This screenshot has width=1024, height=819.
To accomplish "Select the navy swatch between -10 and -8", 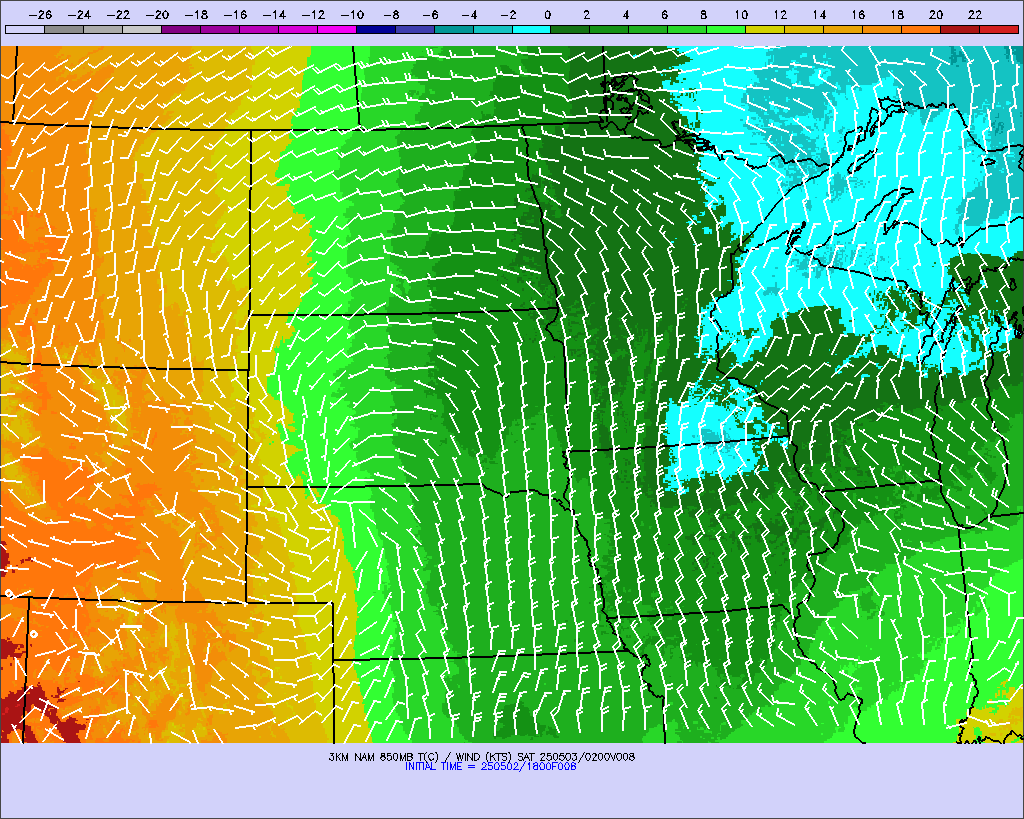I will tap(376, 29).
